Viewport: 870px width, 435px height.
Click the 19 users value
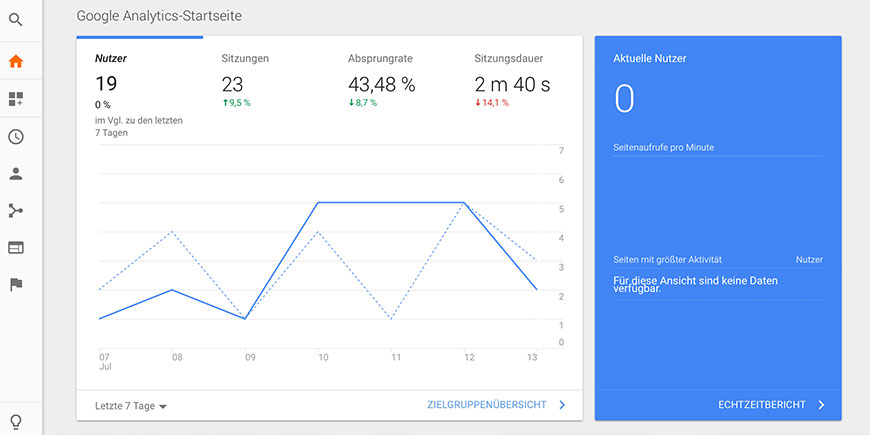(106, 84)
